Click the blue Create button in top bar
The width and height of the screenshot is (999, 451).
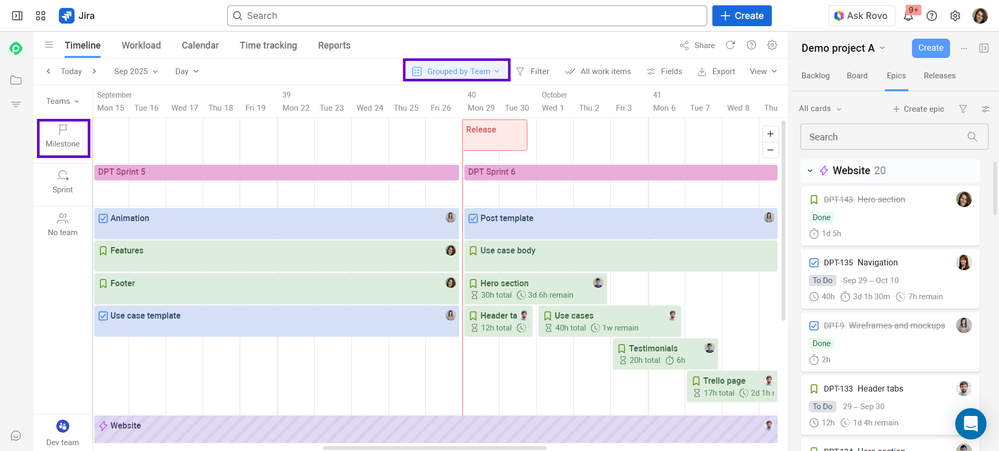(742, 16)
